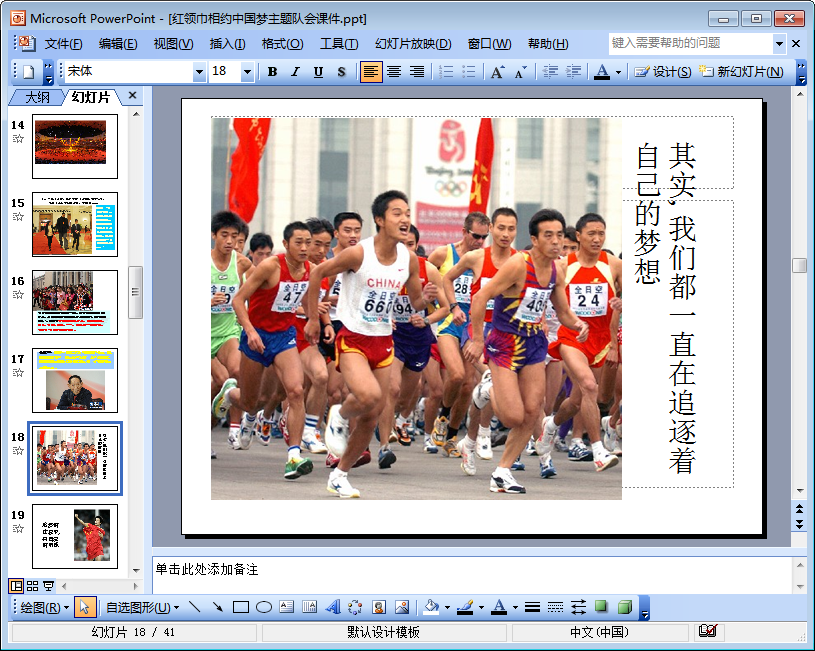
Task: Add a slide with 新幻灯片(N)
Action: coord(741,72)
